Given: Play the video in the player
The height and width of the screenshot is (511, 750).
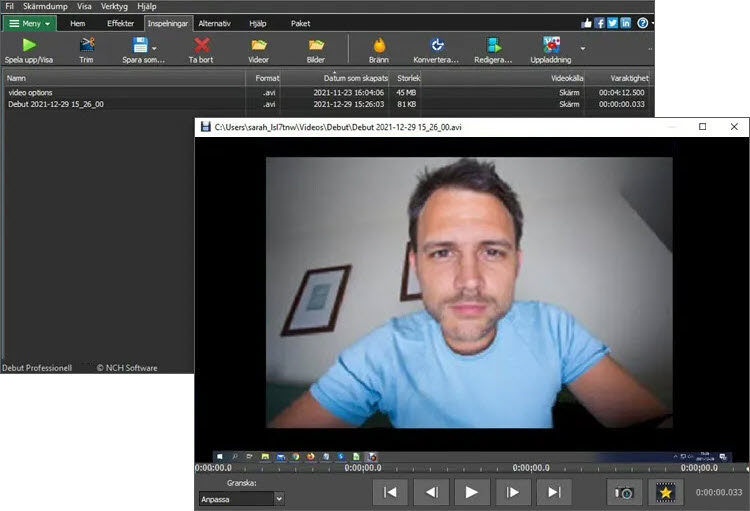Looking at the screenshot, I should point(472,492).
